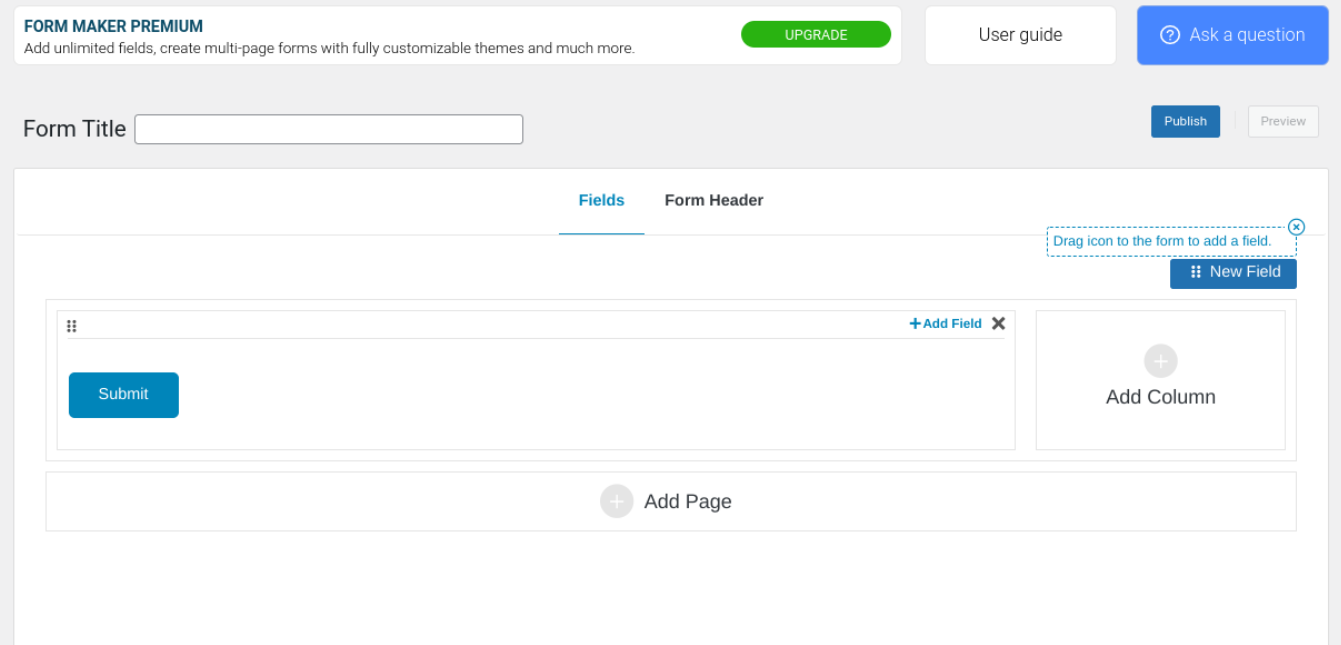Open the Form Header tab
This screenshot has height=645, width=1341.
coord(713,200)
